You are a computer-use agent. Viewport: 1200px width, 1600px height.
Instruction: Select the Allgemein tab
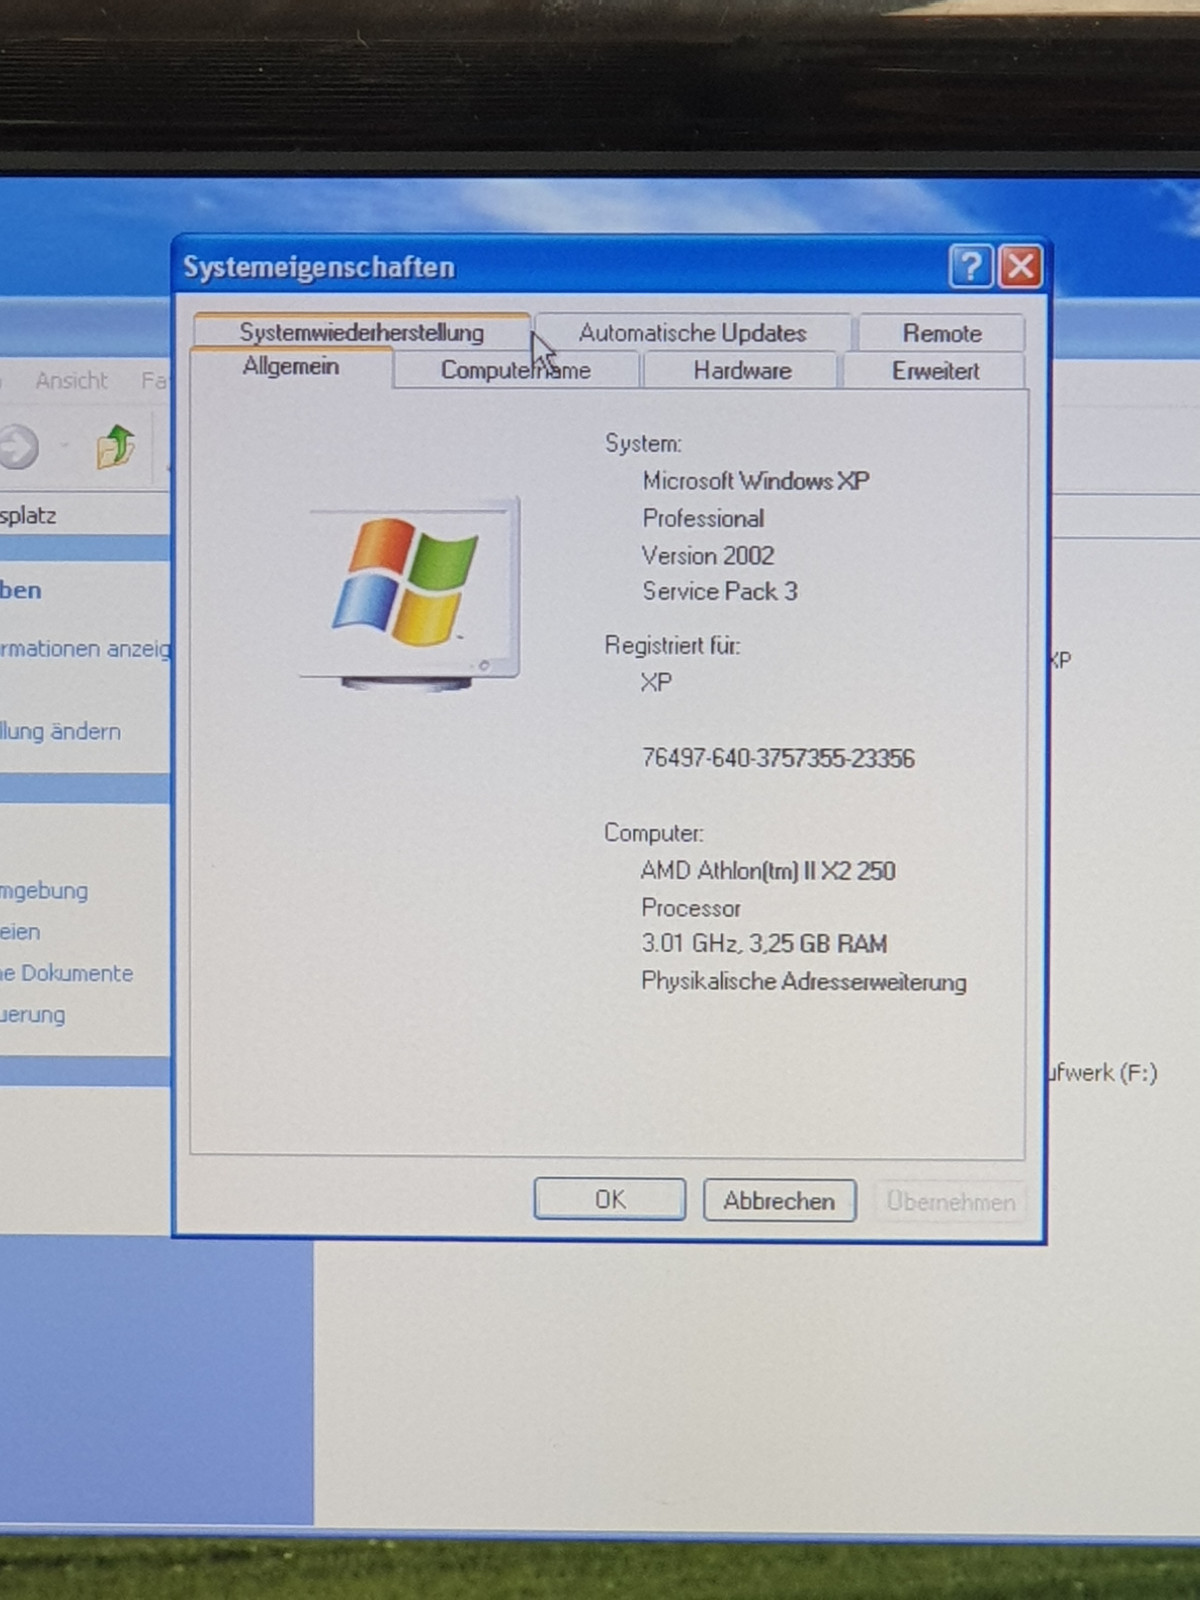[291, 367]
